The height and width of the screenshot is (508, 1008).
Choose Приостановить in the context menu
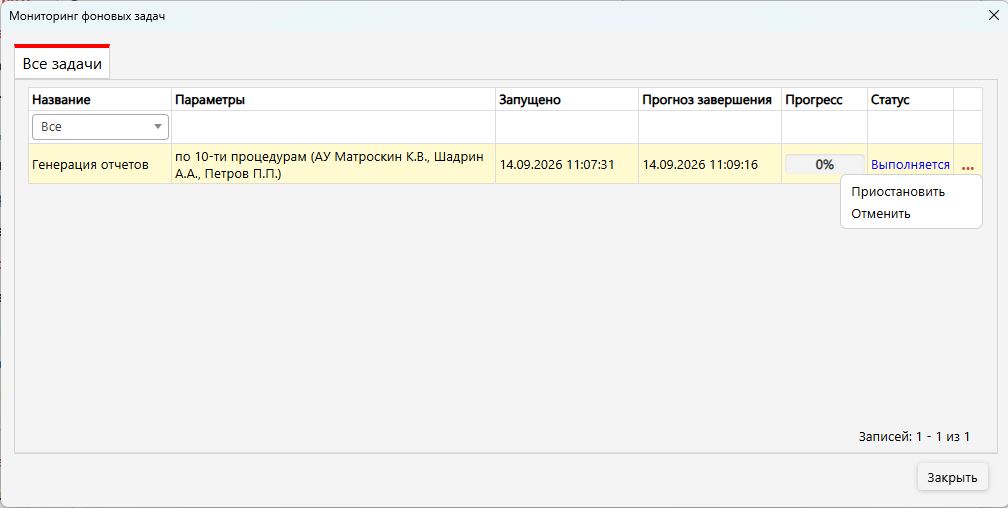[x=897, y=192]
